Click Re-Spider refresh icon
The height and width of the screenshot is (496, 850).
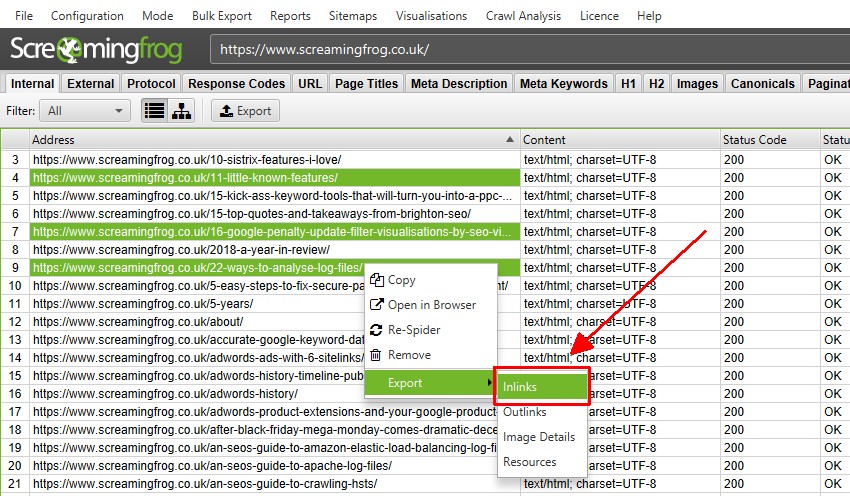[x=376, y=330]
